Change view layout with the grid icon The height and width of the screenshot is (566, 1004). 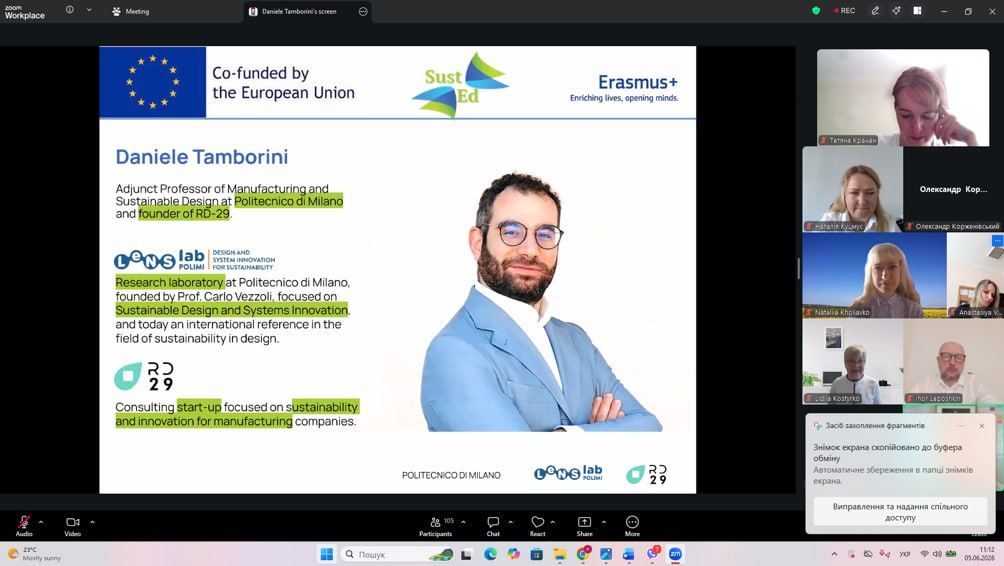pyautogui.click(x=918, y=11)
